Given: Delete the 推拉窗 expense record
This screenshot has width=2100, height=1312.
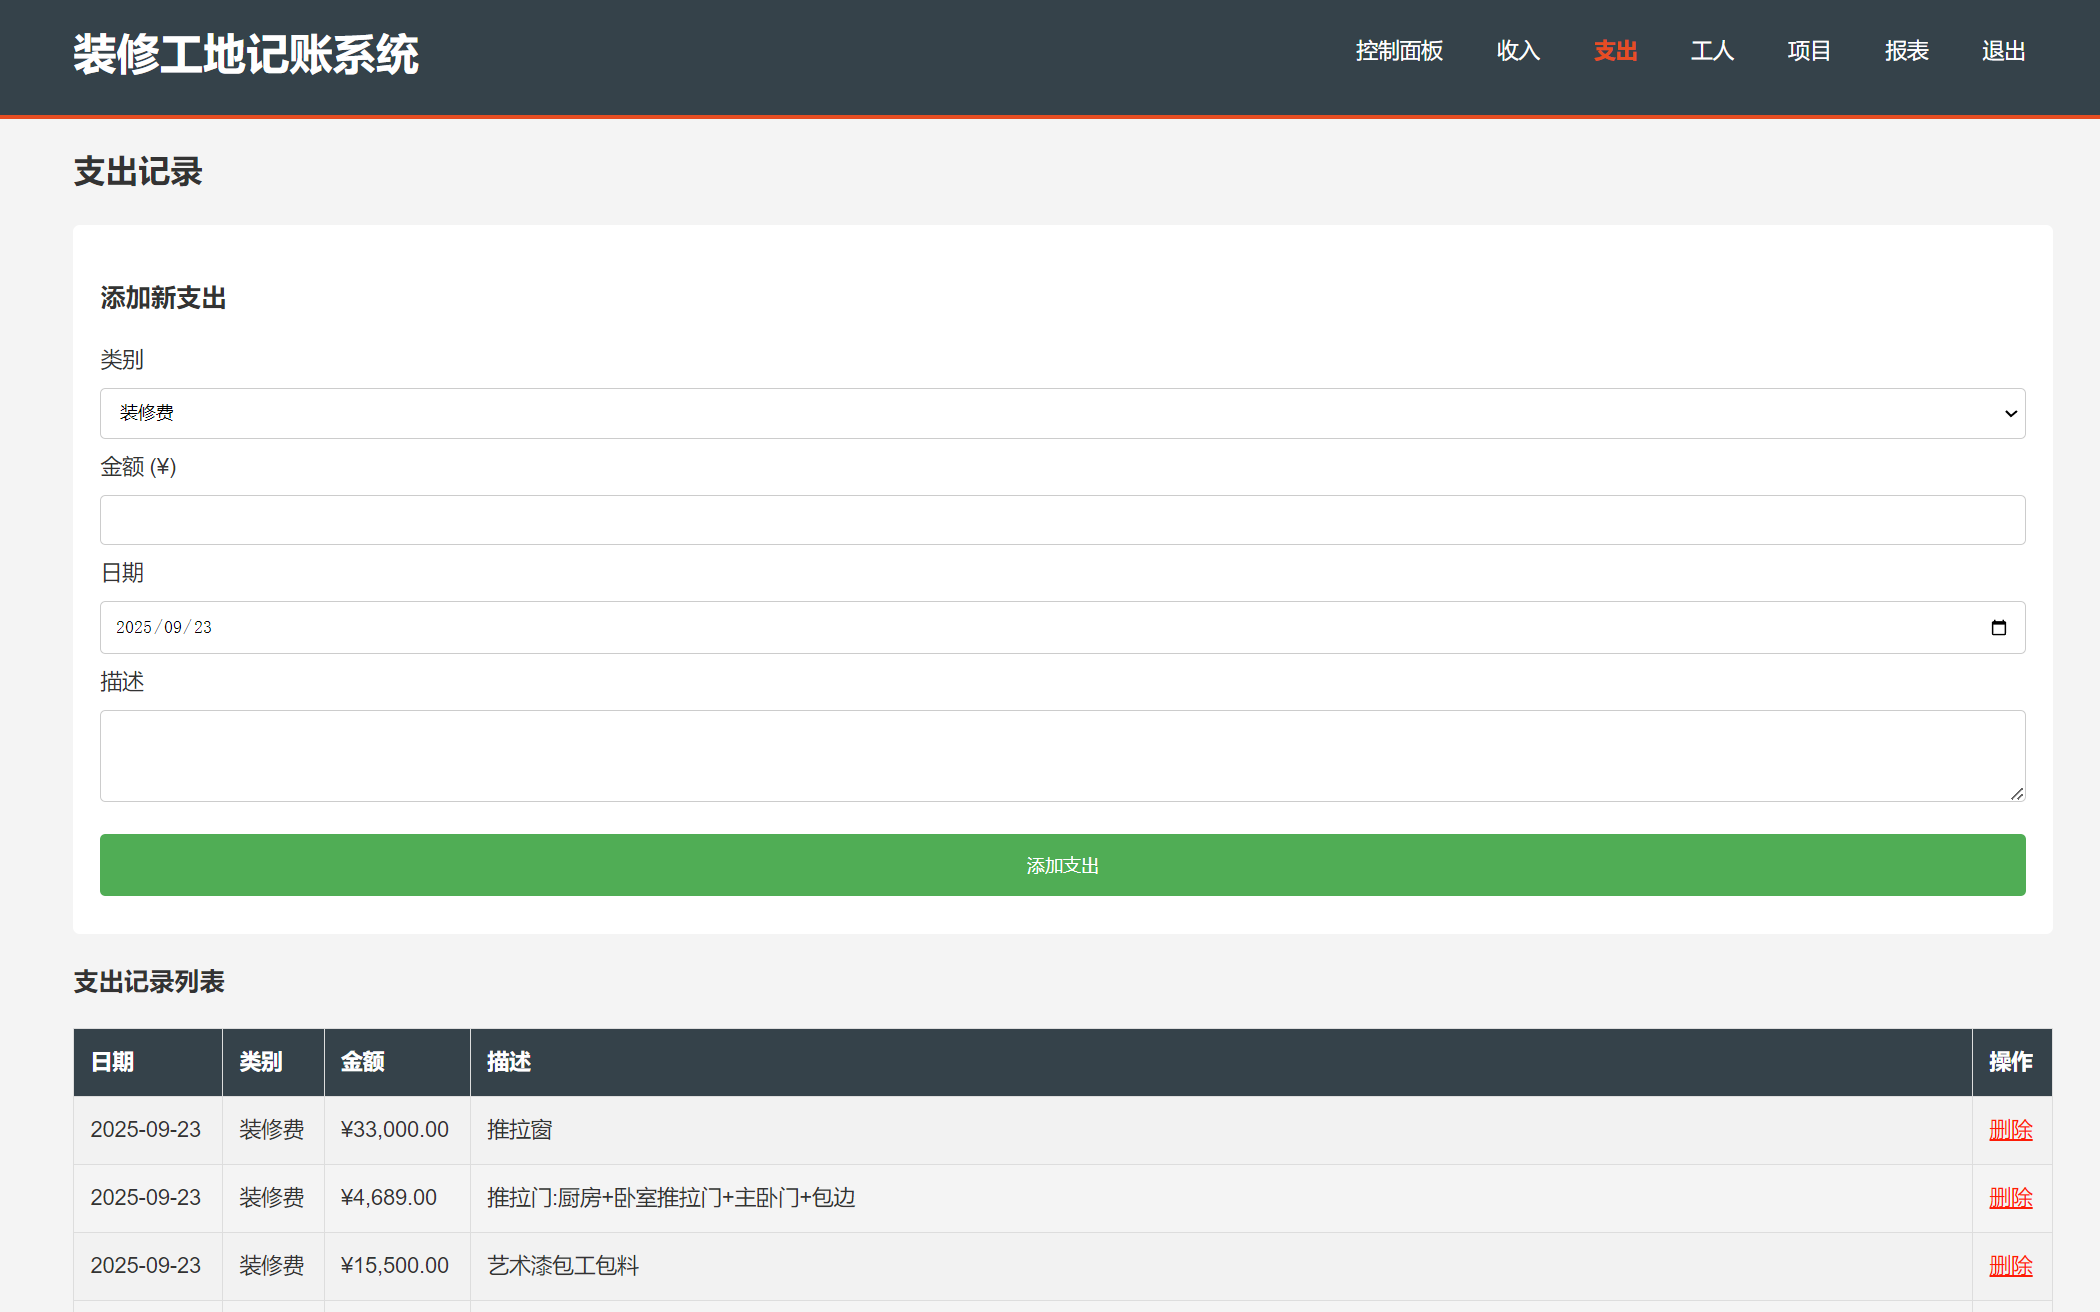Looking at the screenshot, I should click(x=2010, y=1130).
